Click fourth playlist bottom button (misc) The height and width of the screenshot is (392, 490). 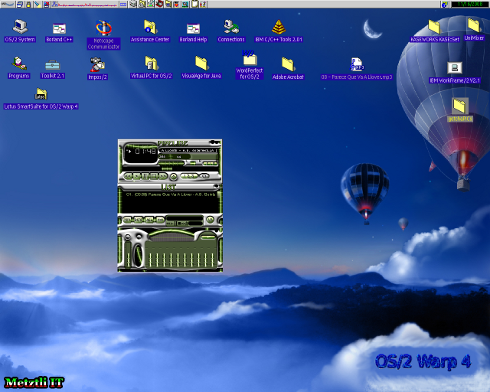pyautogui.click(x=160, y=220)
